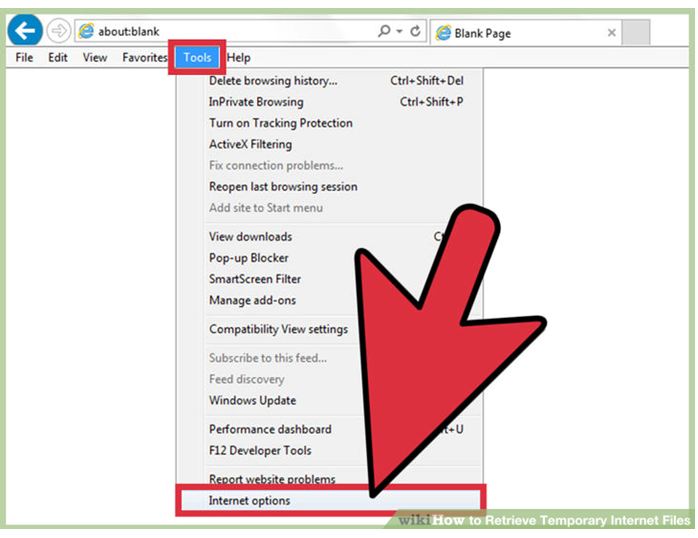
Task: Click the Internet Explorer icon in address bar
Action: click(x=86, y=31)
